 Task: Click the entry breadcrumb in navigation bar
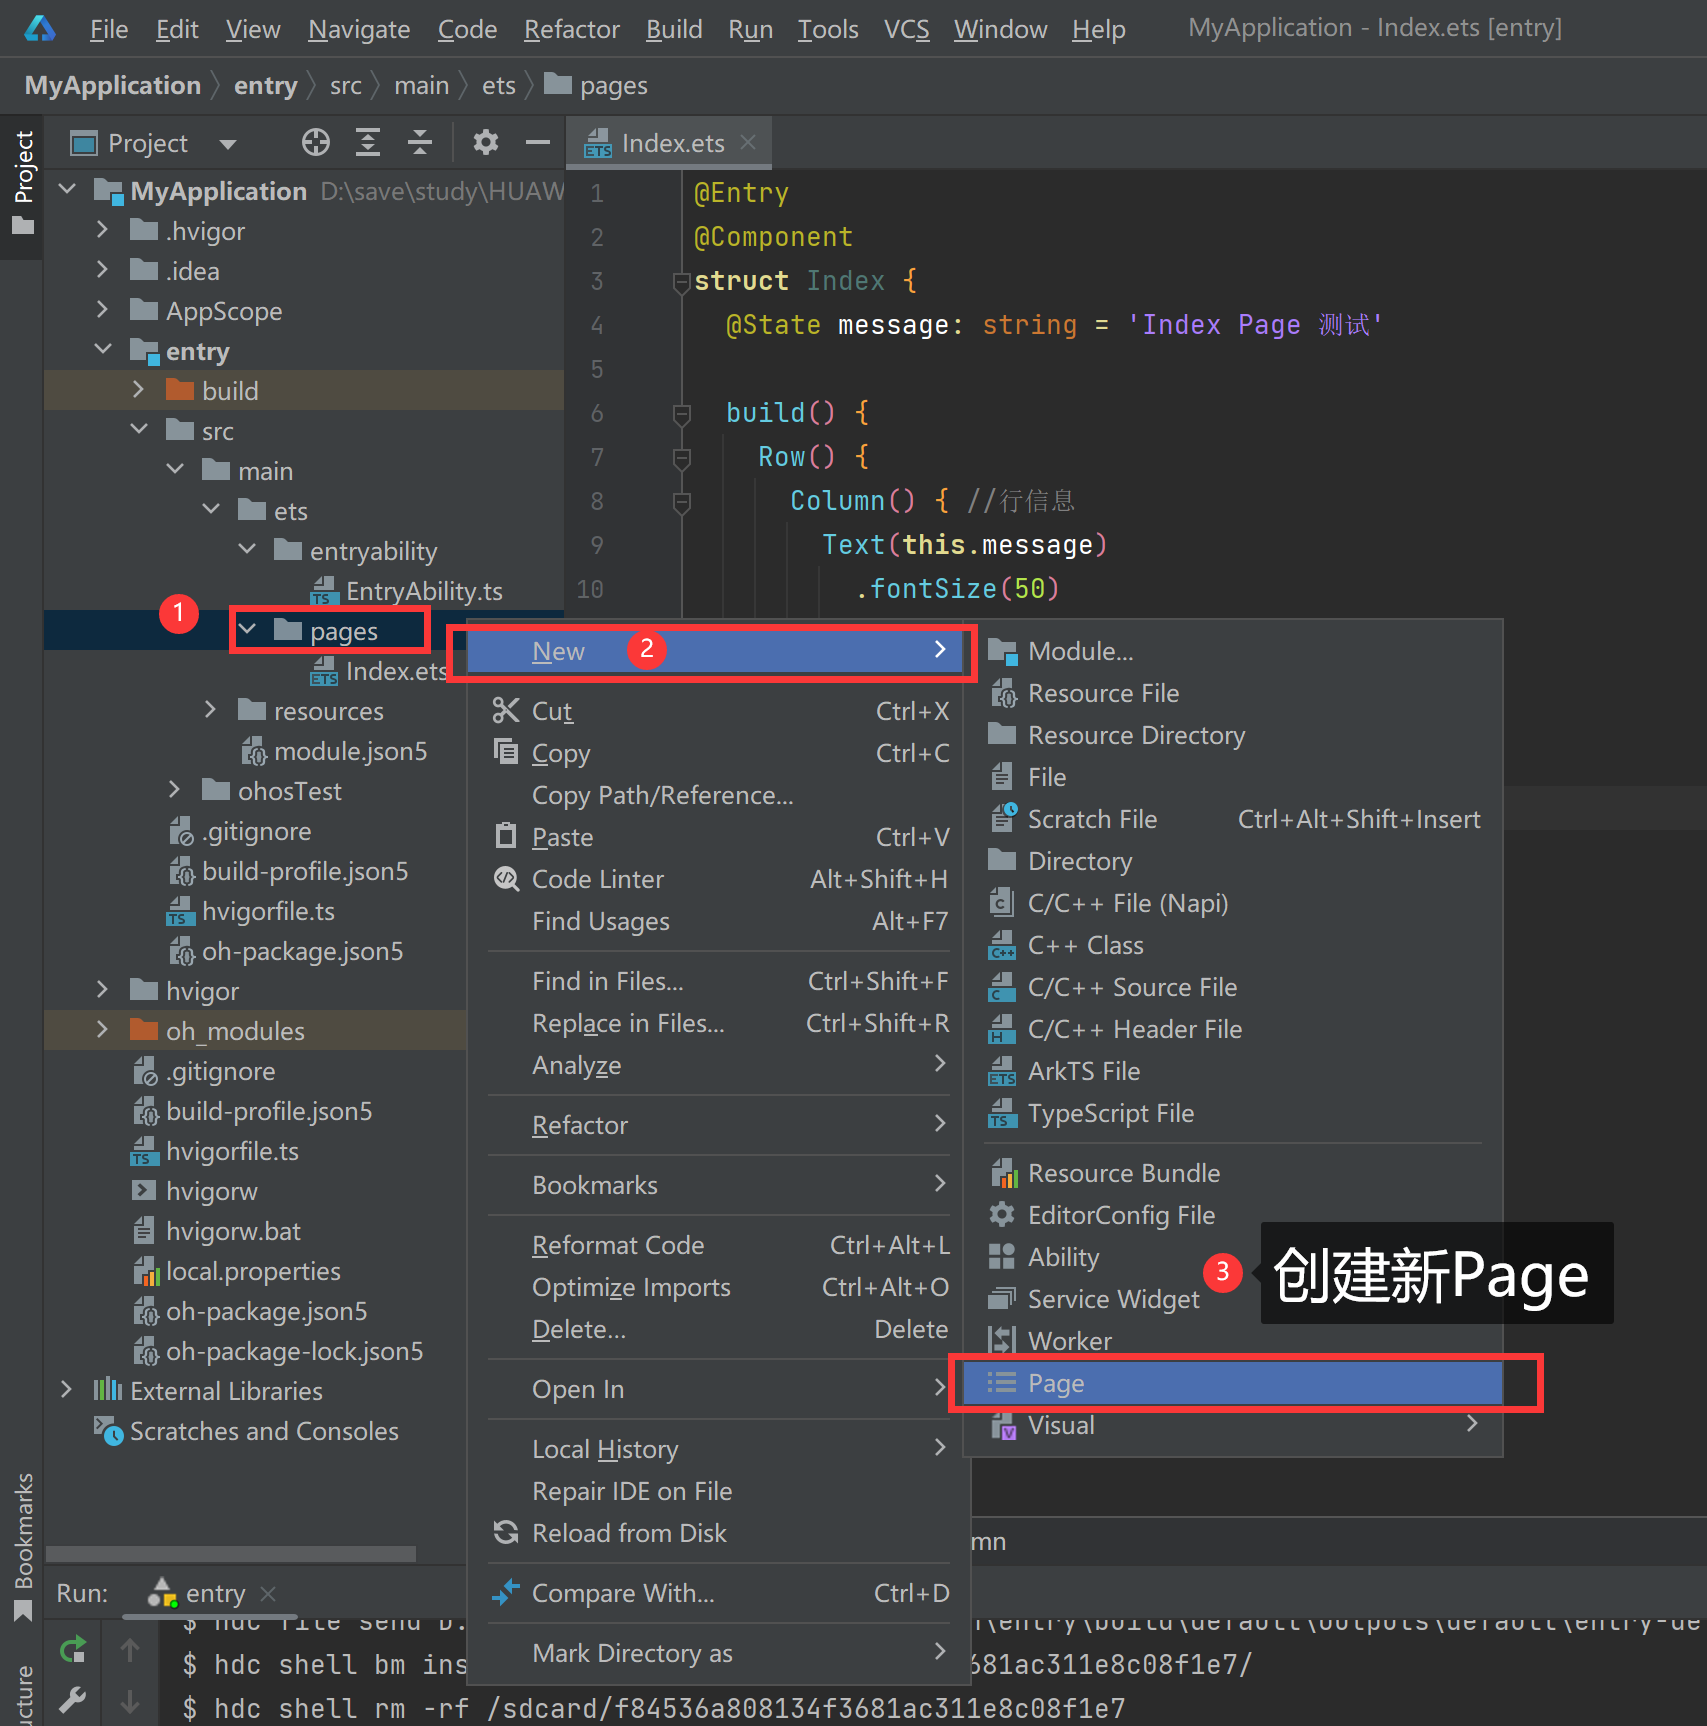[265, 86]
